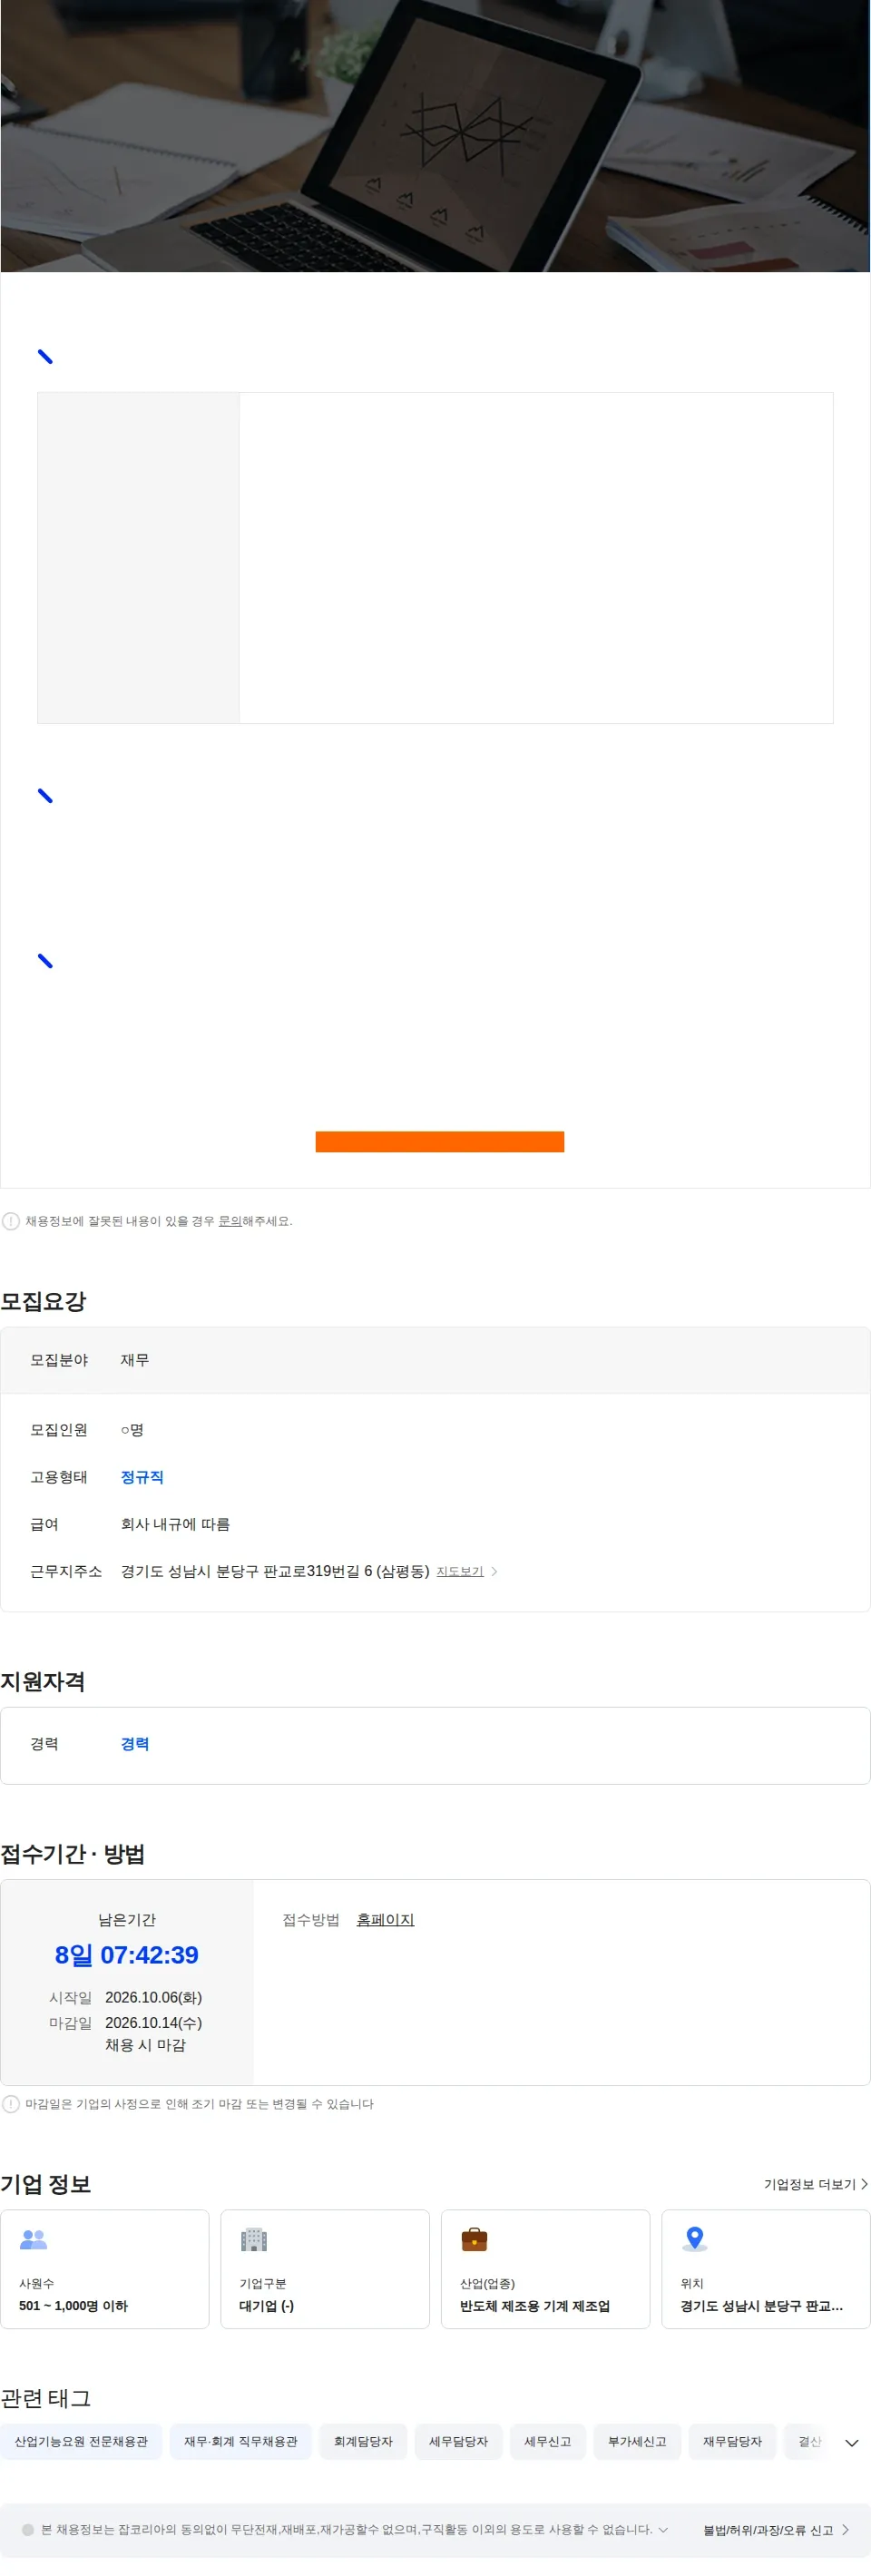Screen dimensions: 871x2576
Task: Click the 회사 내규에 따름 salary text
Action: [x=176, y=1524]
